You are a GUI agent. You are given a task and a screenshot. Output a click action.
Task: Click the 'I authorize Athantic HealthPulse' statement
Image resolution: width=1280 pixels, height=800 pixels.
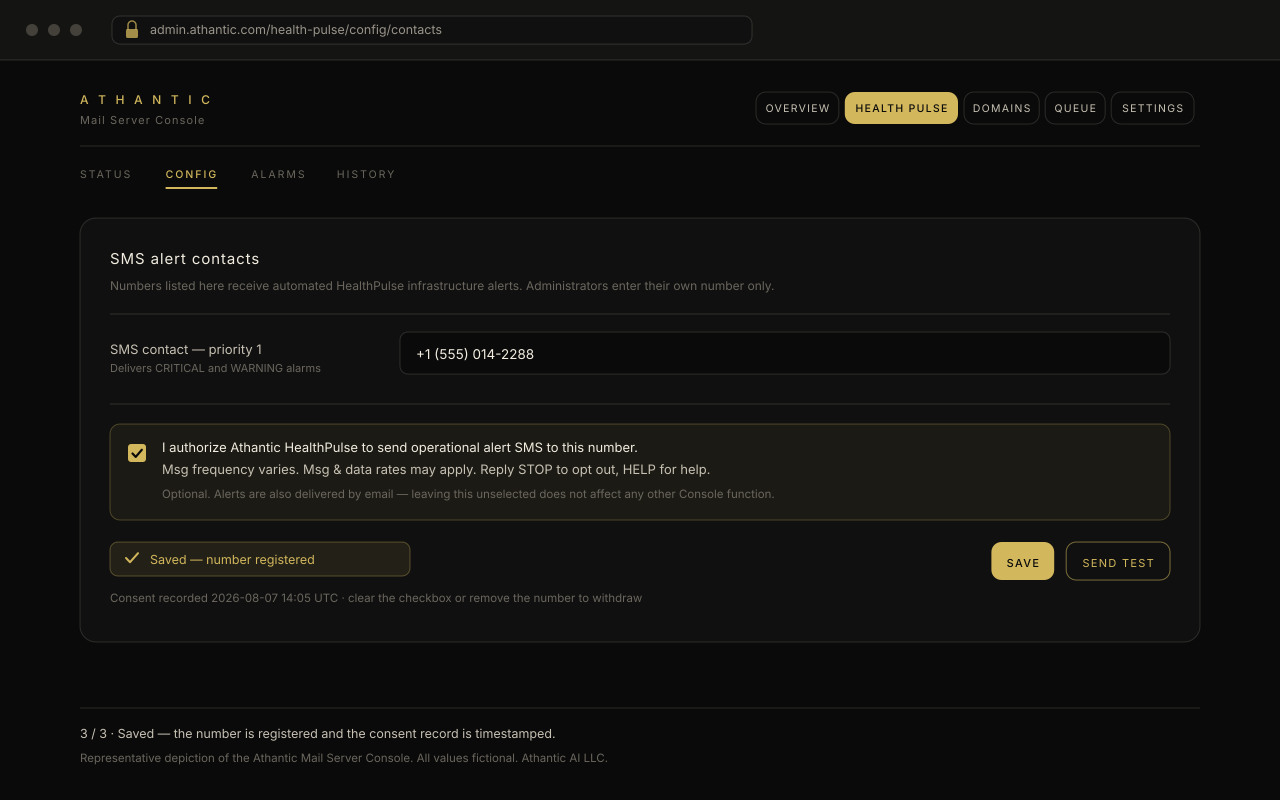coord(400,447)
